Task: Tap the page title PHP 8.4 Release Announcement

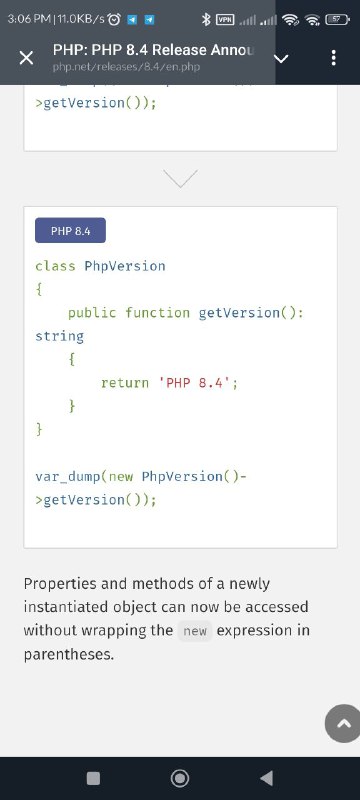Action: 152,50
